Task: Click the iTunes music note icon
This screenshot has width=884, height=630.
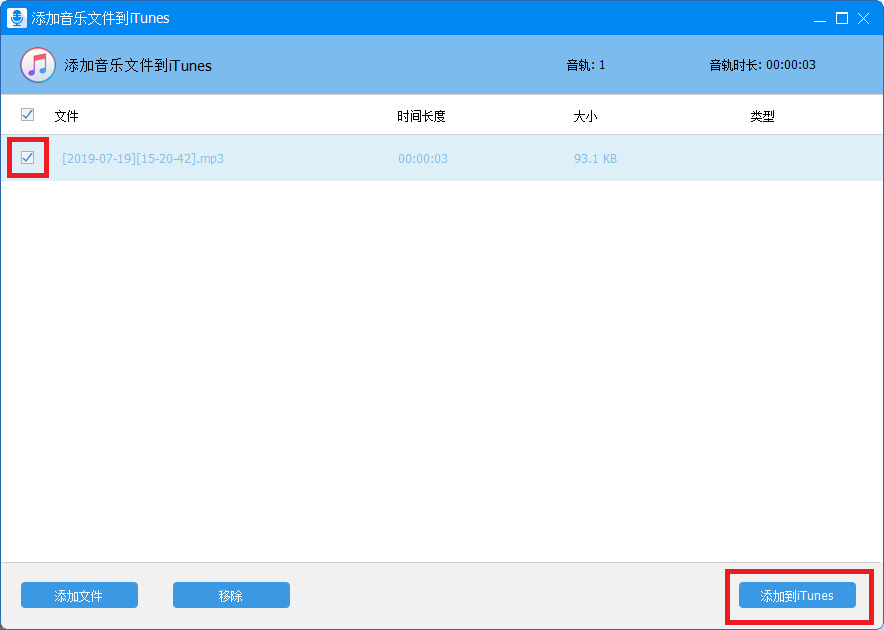Action: (38, 65)
